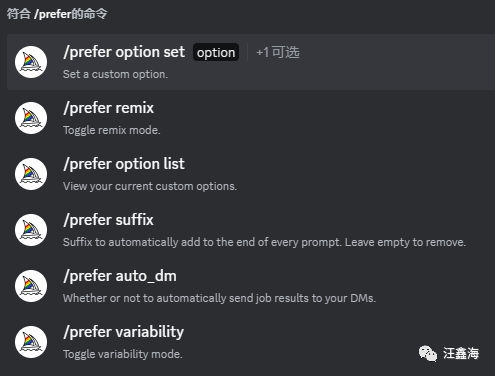Click the 'Set a custom option.' description
This screenshot has height=376, width=495.
(x=115, y=74)
